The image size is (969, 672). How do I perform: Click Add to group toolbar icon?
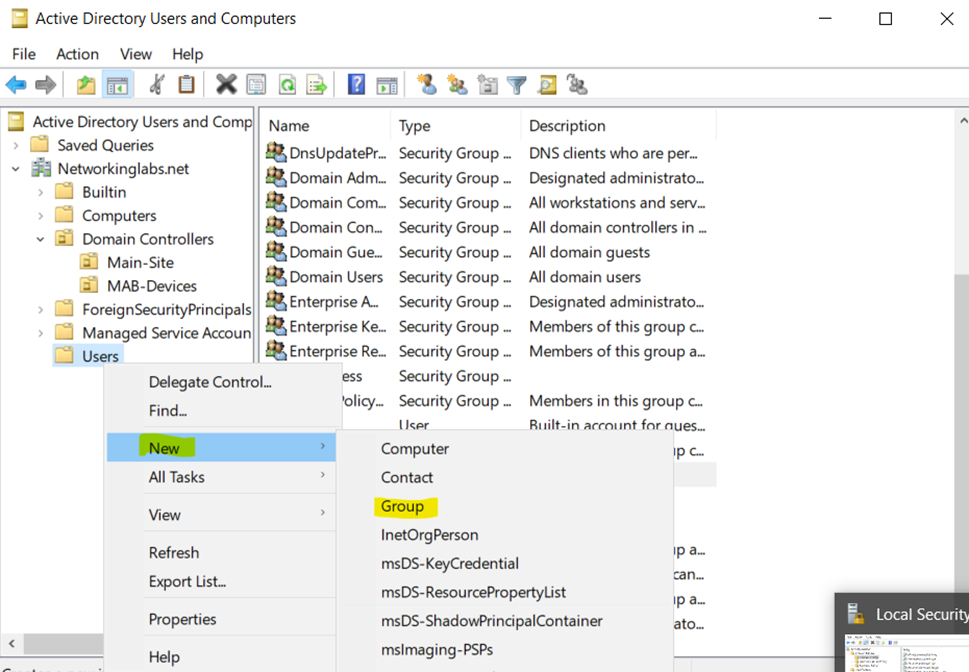(x=577, y=85)
